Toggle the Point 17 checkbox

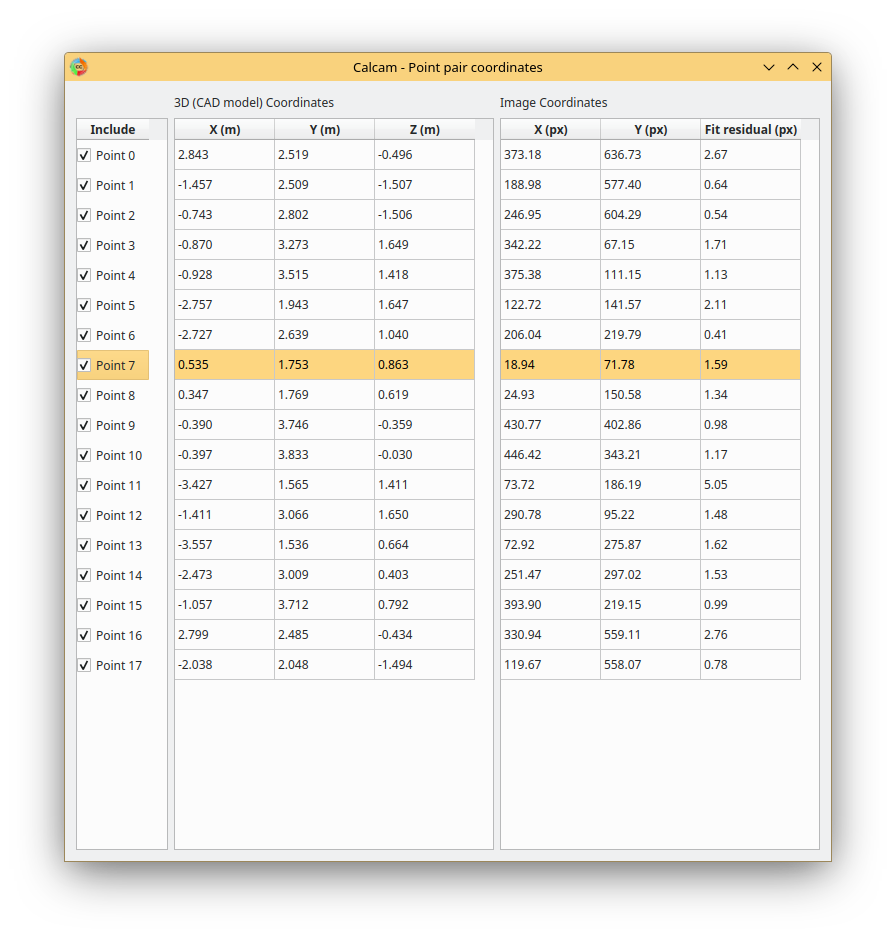(84, 665)
